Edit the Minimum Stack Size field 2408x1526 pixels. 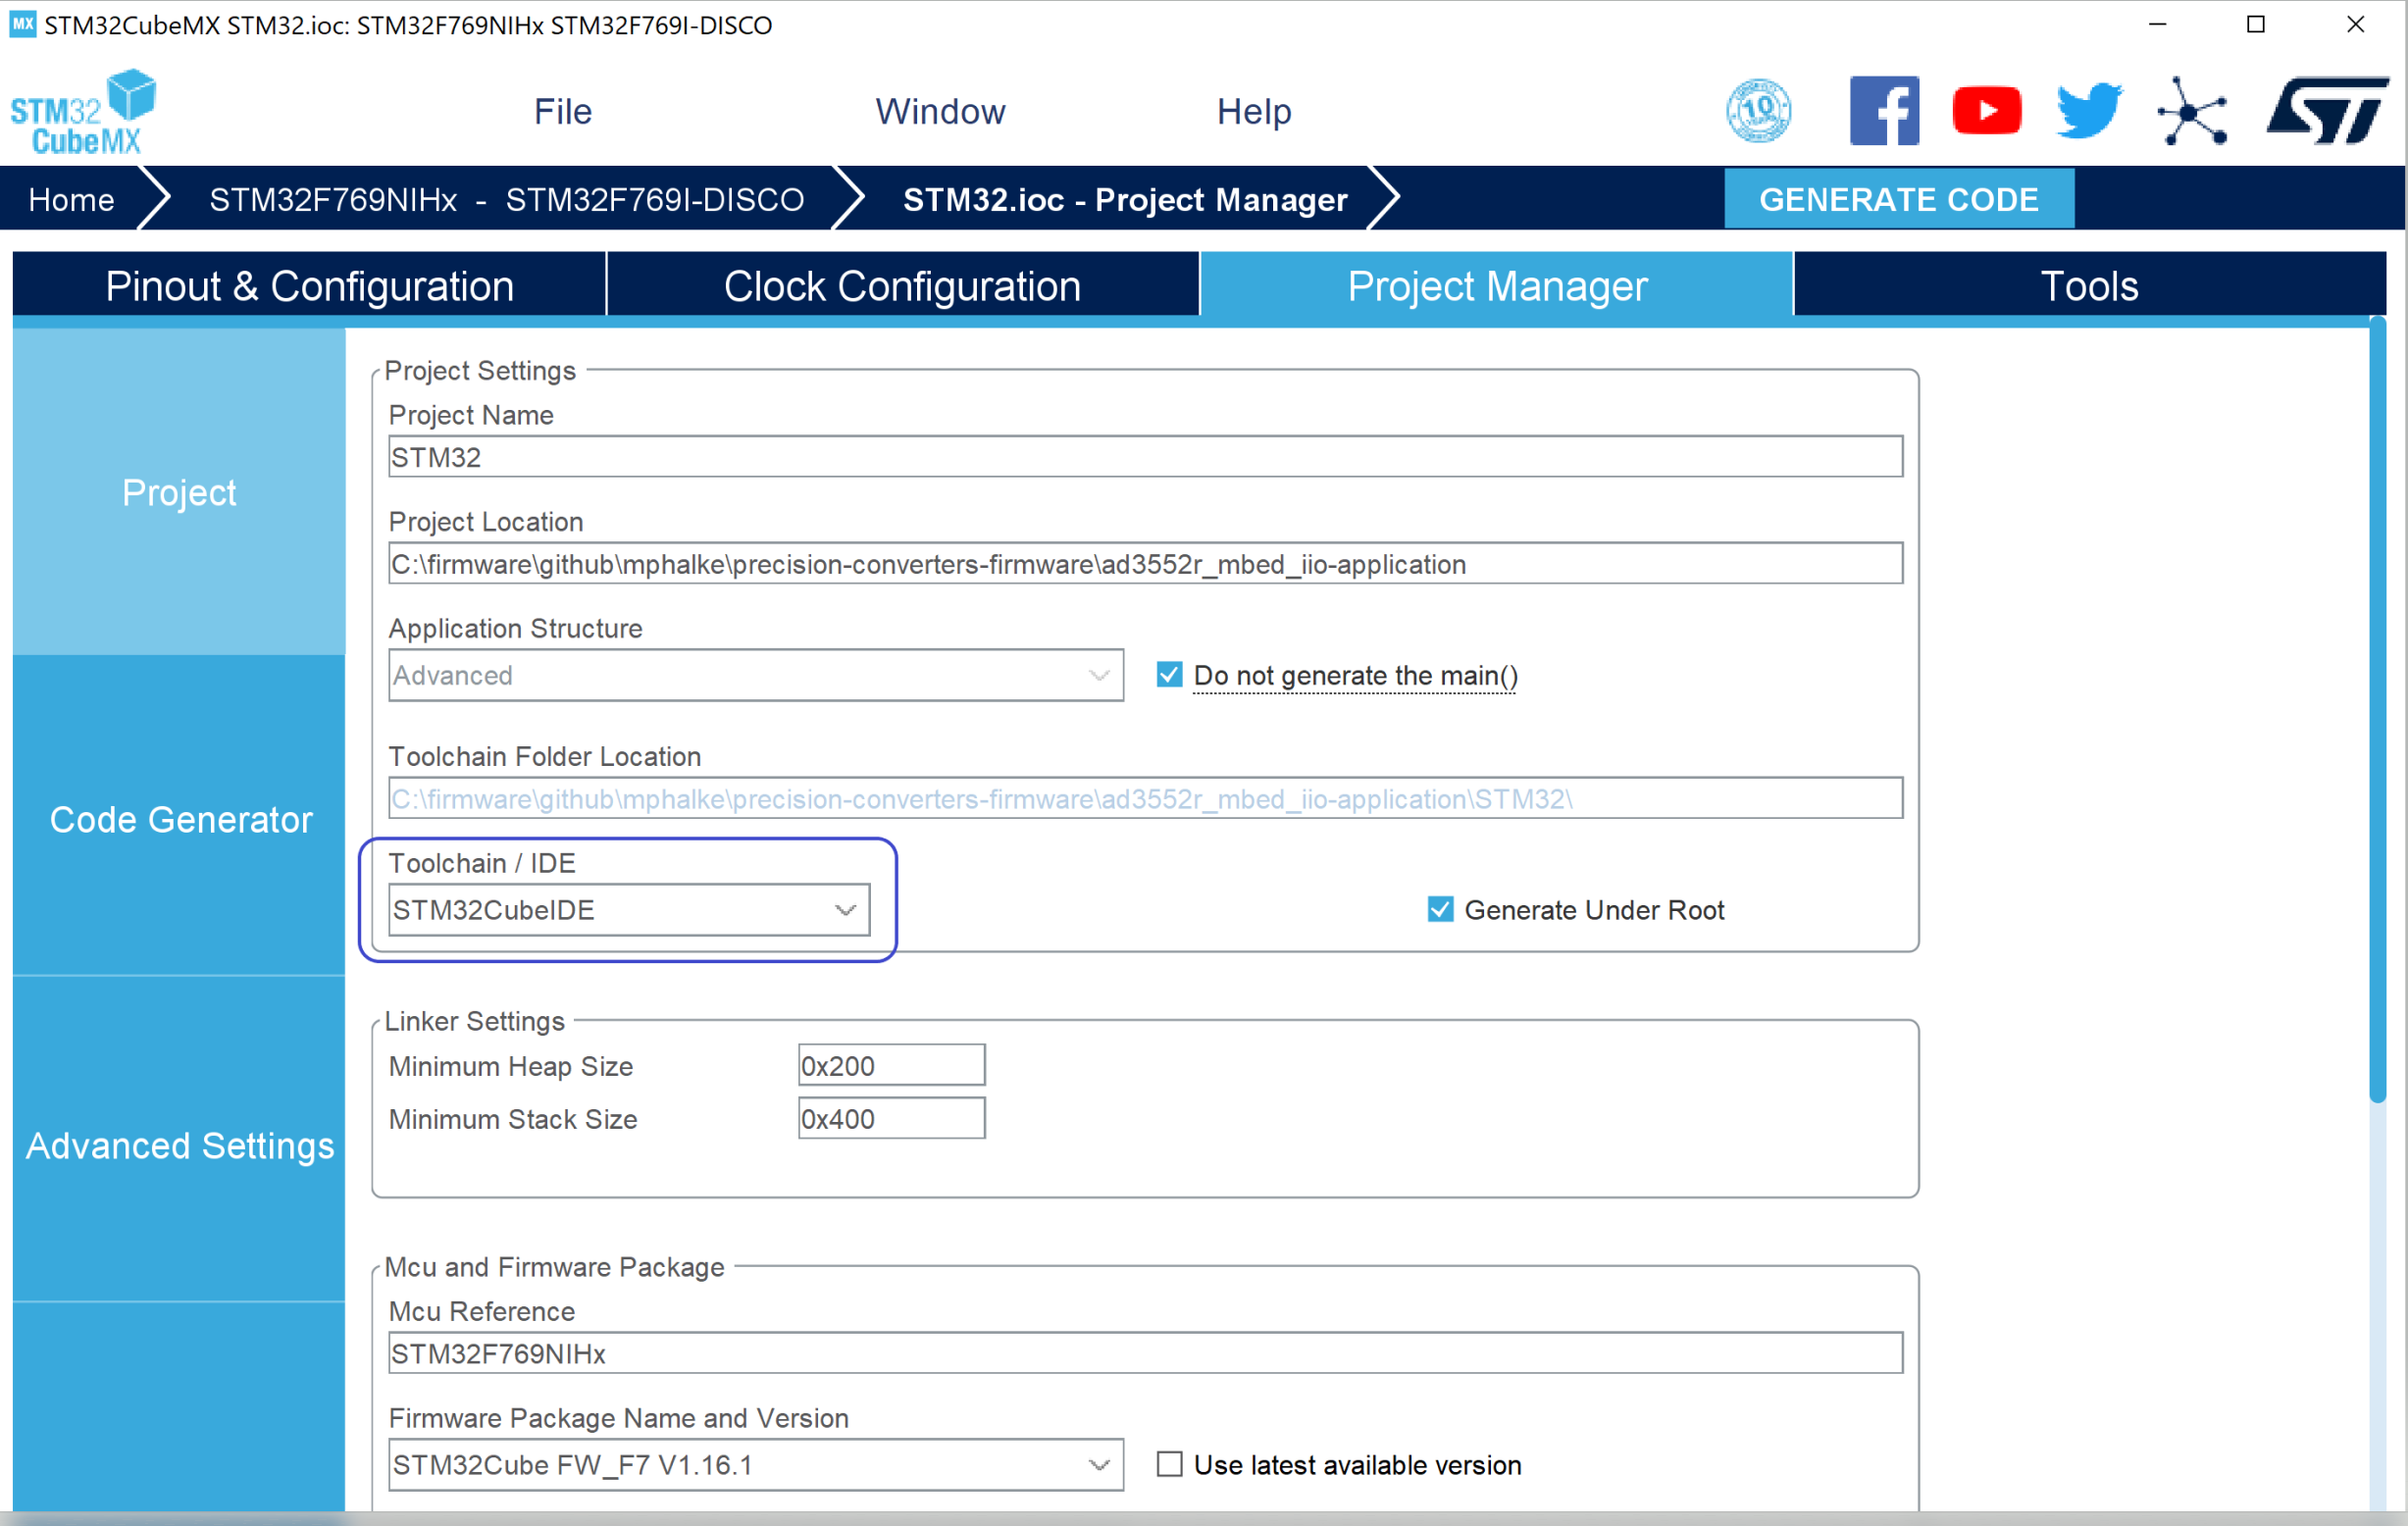click(891, 1118)
